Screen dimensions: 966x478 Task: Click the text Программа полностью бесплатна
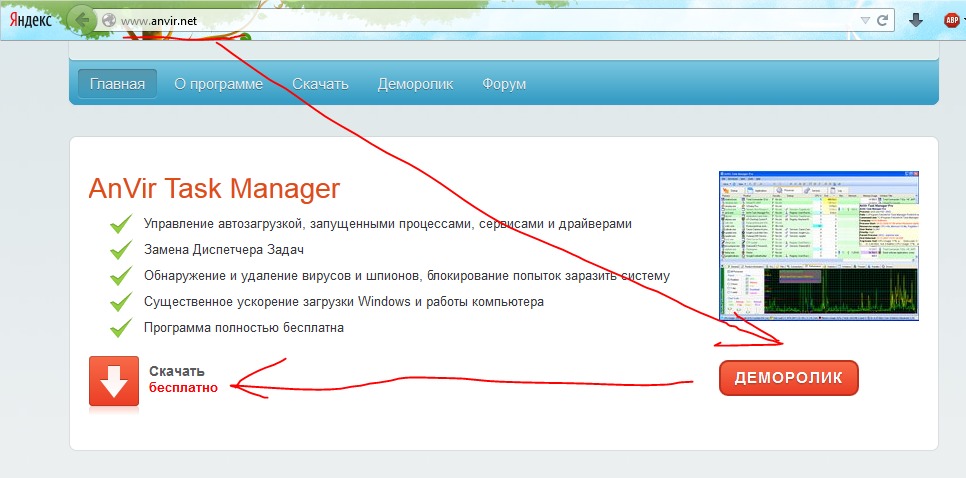click(244, 328)
